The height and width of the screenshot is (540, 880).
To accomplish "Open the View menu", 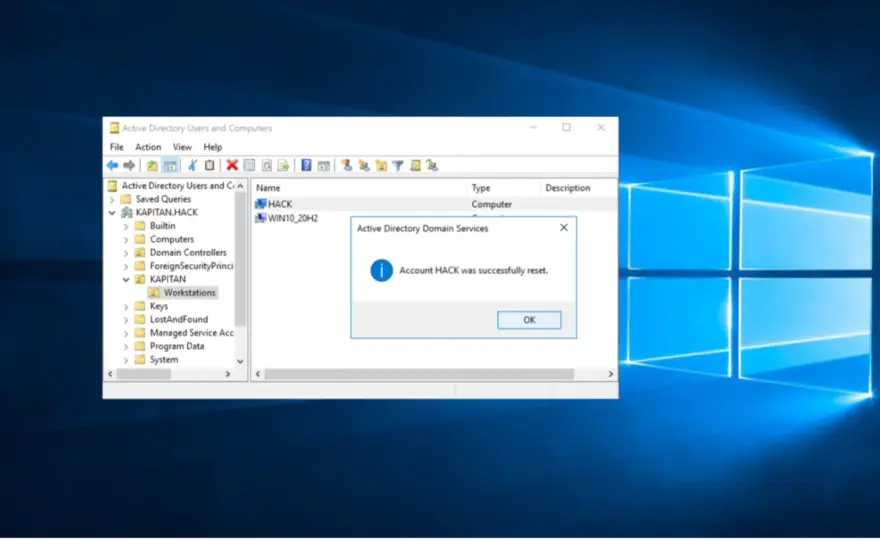I will click(x=182, y=147).
